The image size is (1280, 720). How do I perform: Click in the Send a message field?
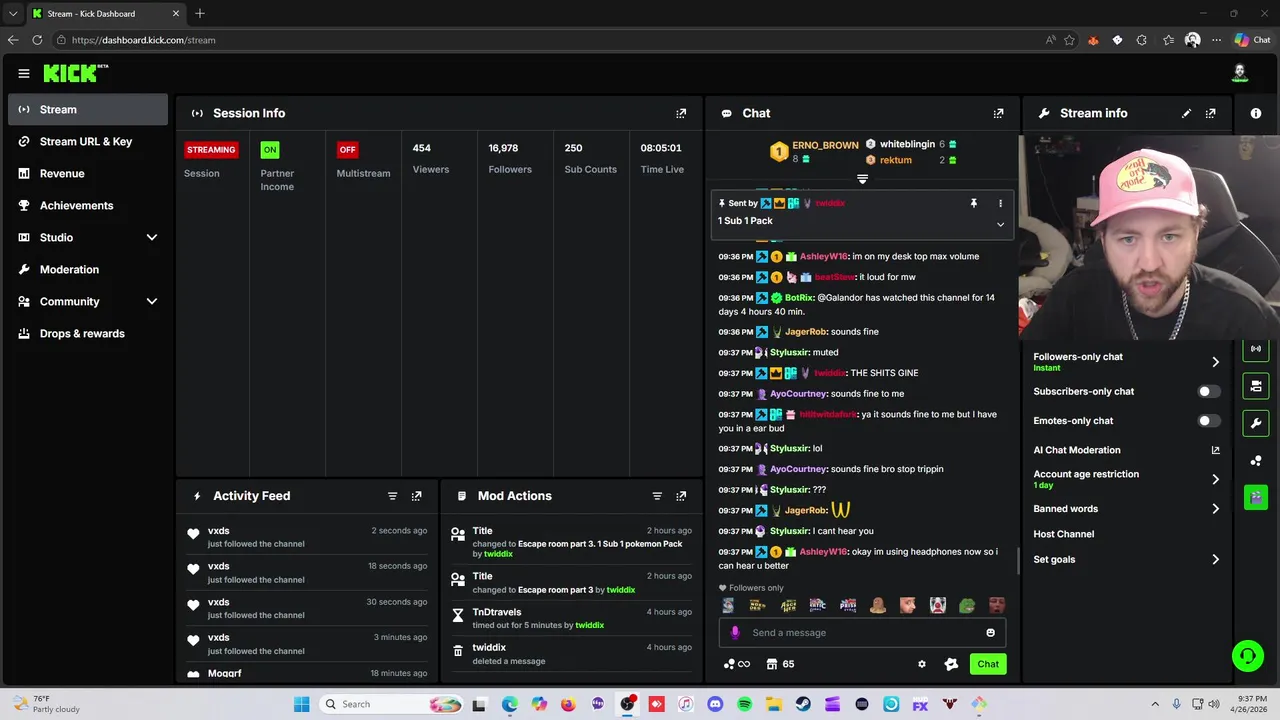pos(862,632)
